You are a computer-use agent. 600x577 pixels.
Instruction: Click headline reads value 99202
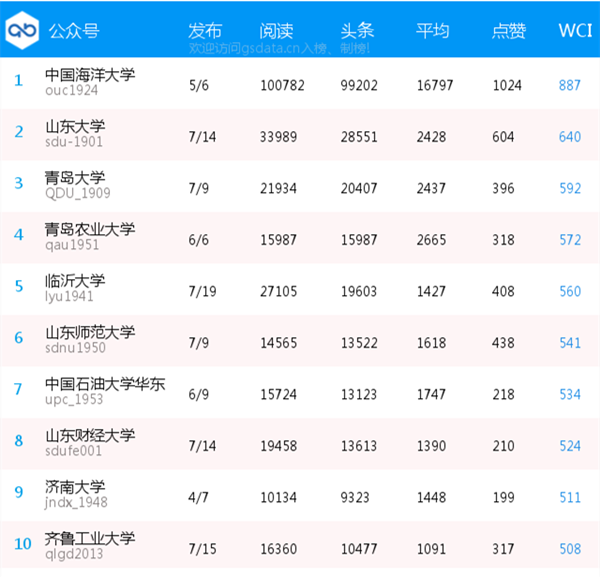point(359,85)
